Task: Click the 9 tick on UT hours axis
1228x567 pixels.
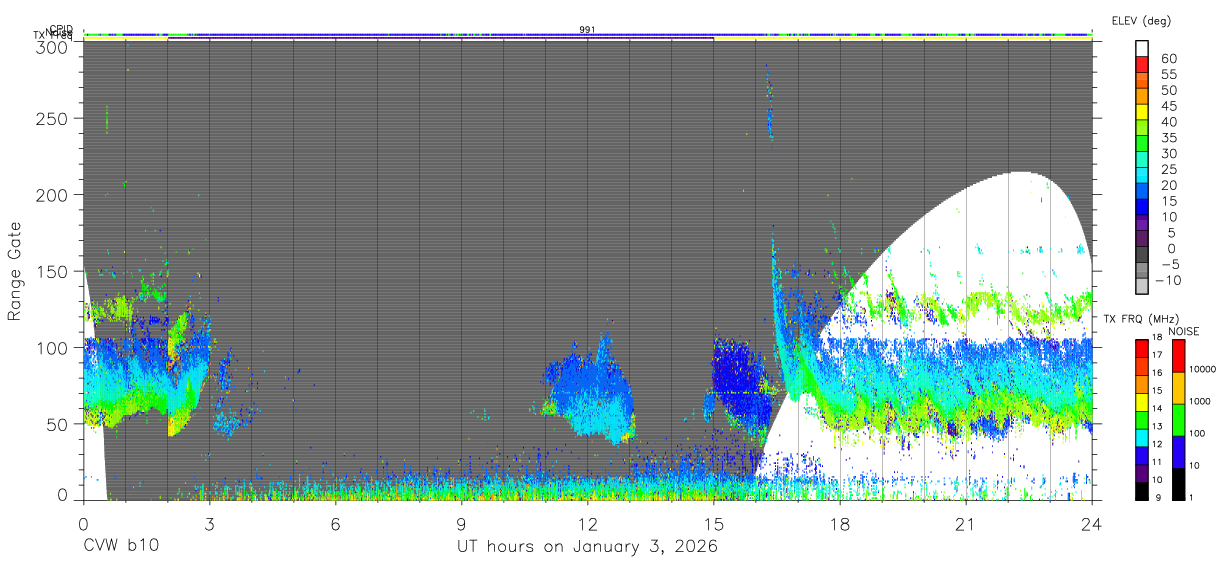Action: coord(461,523)
